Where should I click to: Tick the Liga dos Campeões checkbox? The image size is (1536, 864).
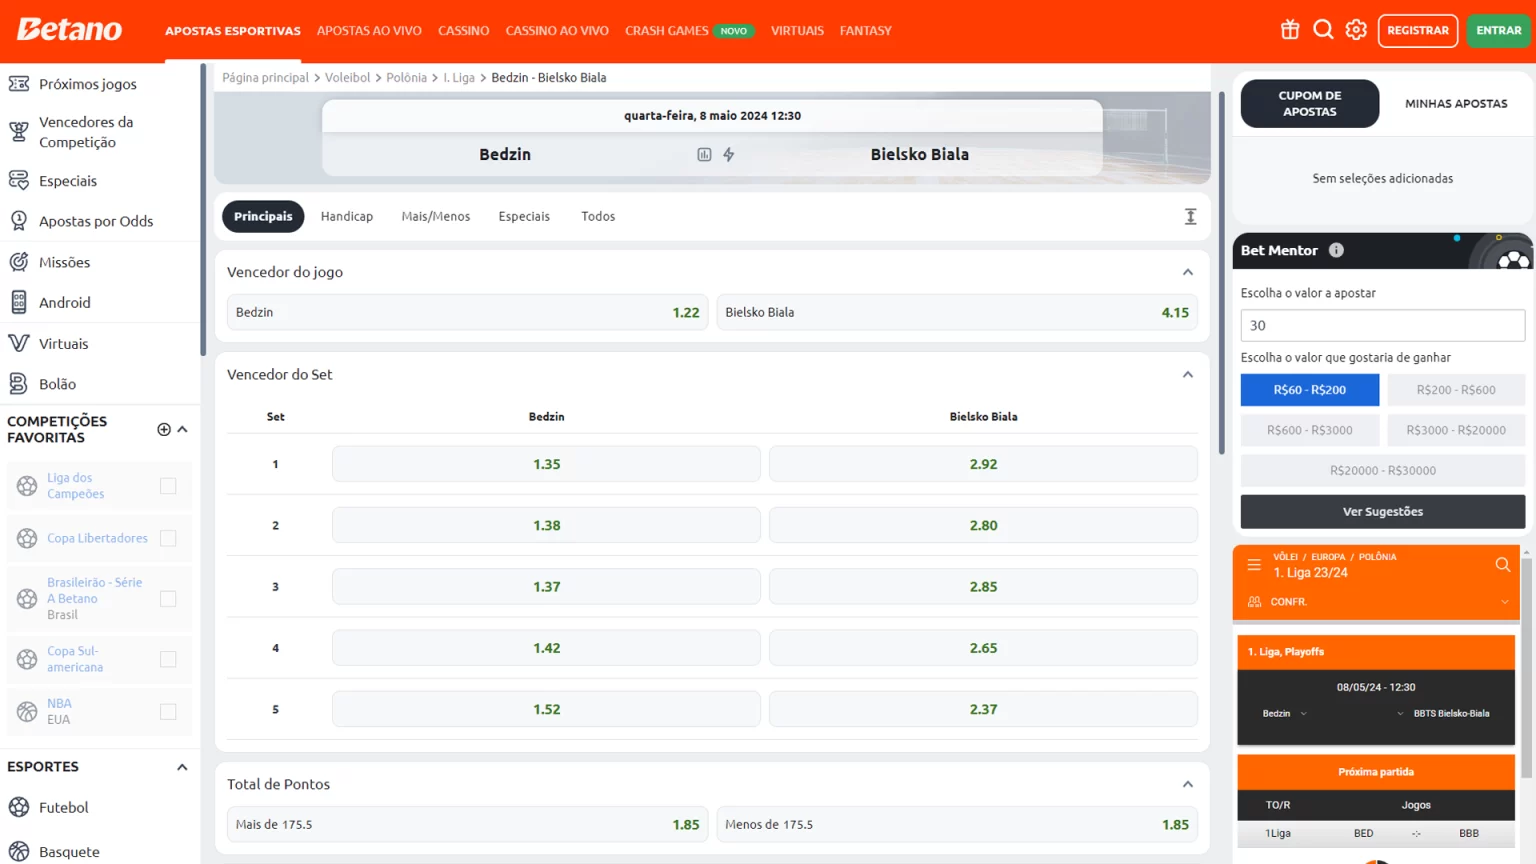[168, 486]
